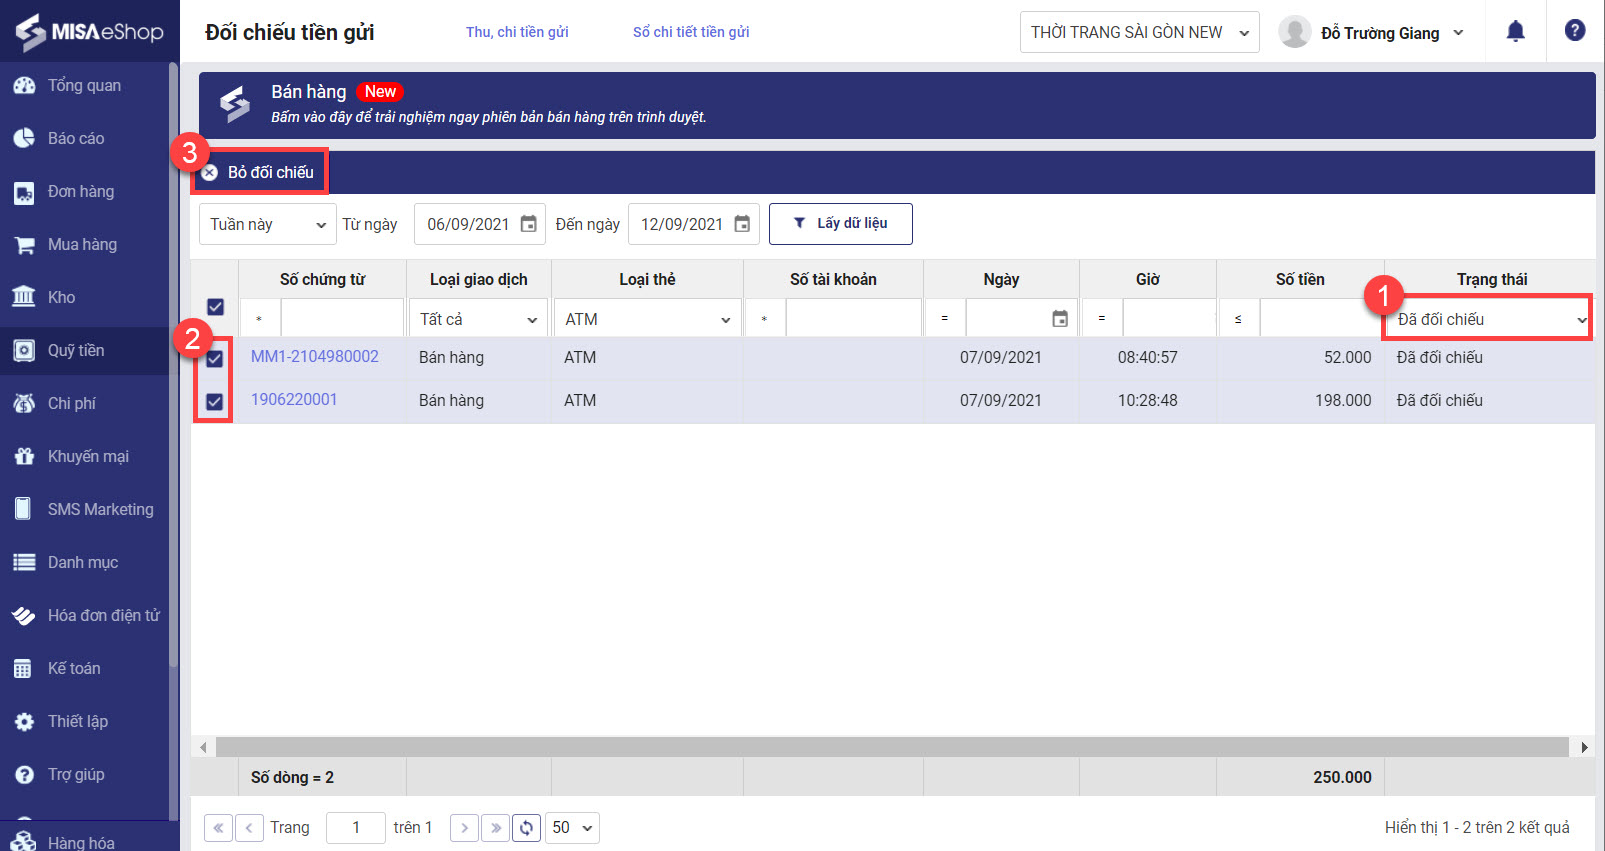Viewport: 1605px width, 851px height.
Task: Open Báo cáo reports icon
Action: [24, 139]
